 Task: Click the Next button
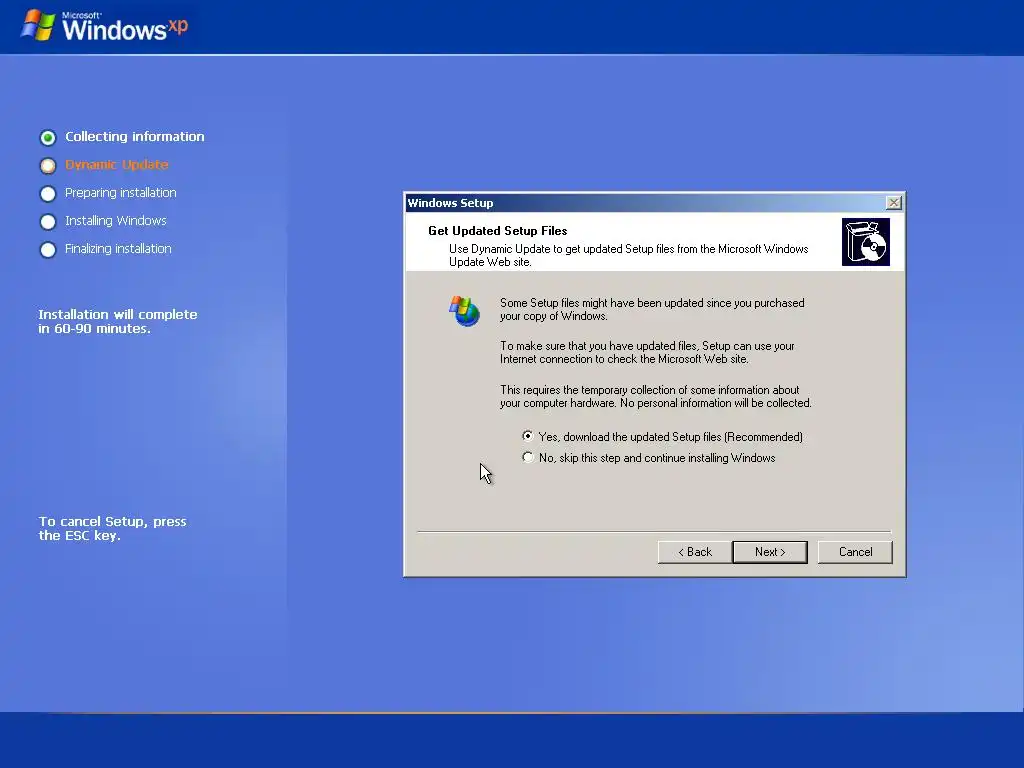(x=770, y=552)
